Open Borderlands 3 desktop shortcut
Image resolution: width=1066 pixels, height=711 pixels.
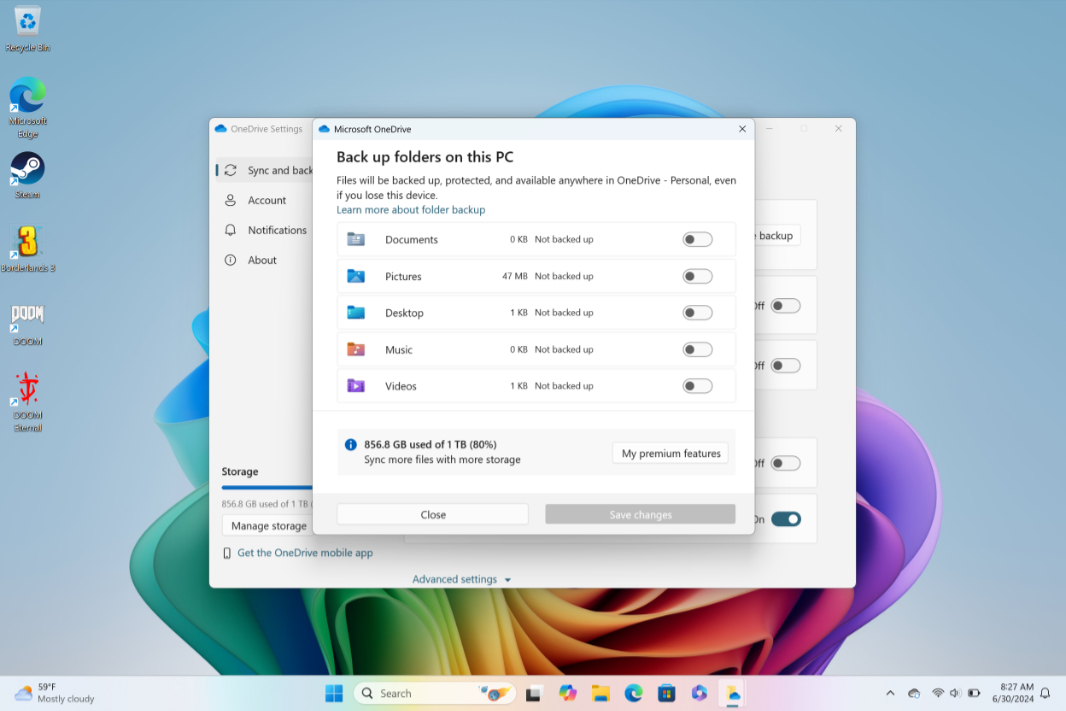pos(27,243)
